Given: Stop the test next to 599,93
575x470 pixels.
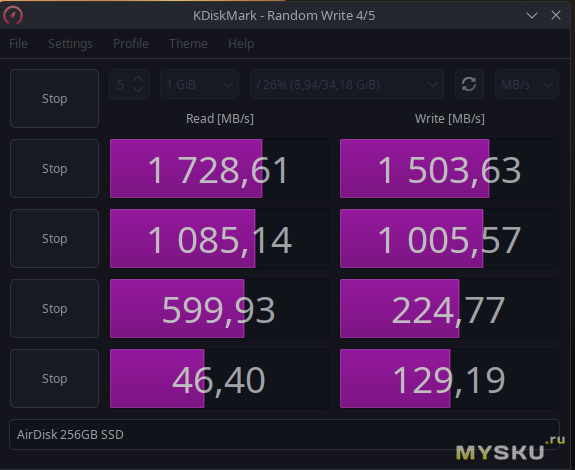Looking at the screenshot, I should (x=54, y=309).
